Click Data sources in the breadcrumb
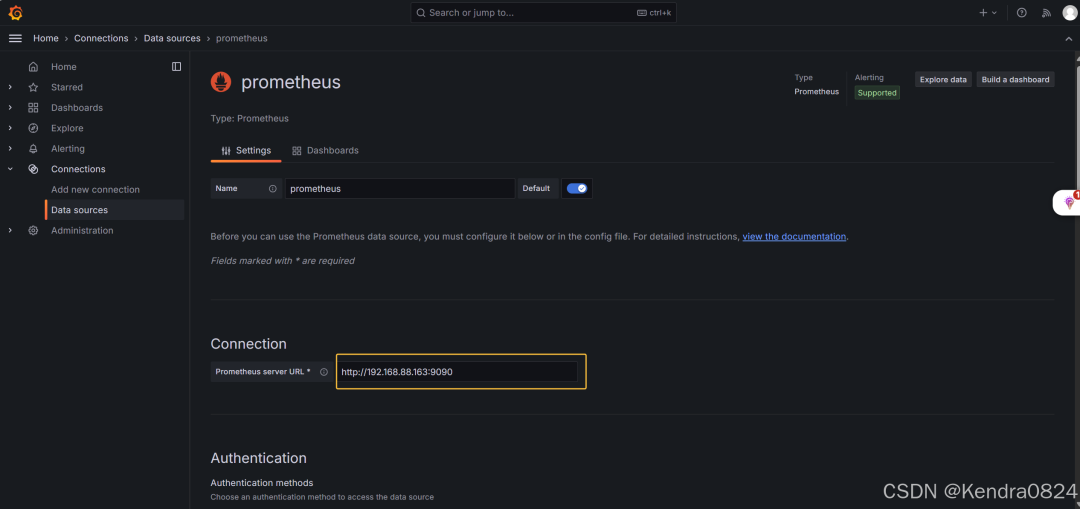Screen dimensions: 1080x509 [x=172, y=39]
